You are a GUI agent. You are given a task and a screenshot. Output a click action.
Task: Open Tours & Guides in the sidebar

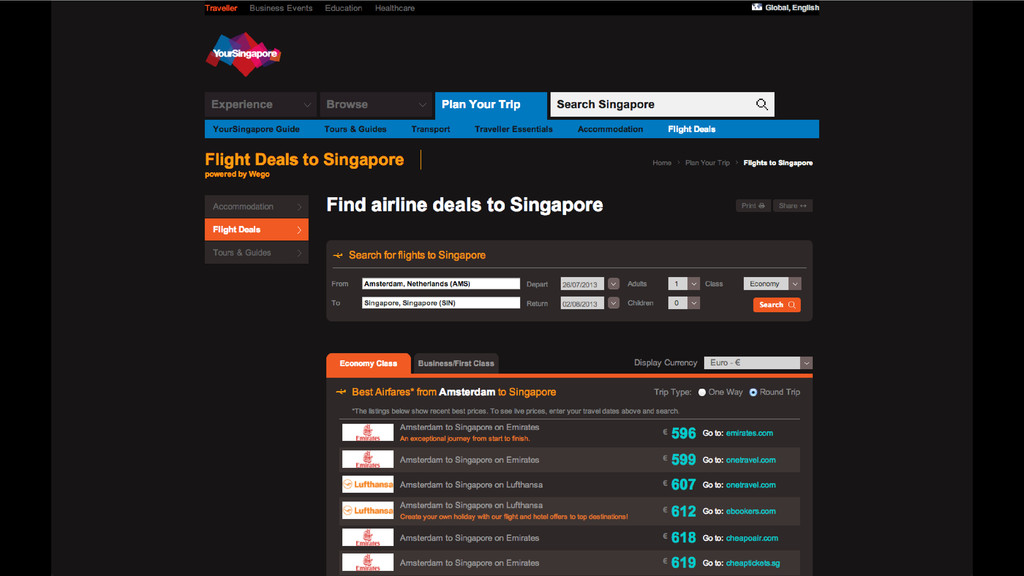[257, 253]
